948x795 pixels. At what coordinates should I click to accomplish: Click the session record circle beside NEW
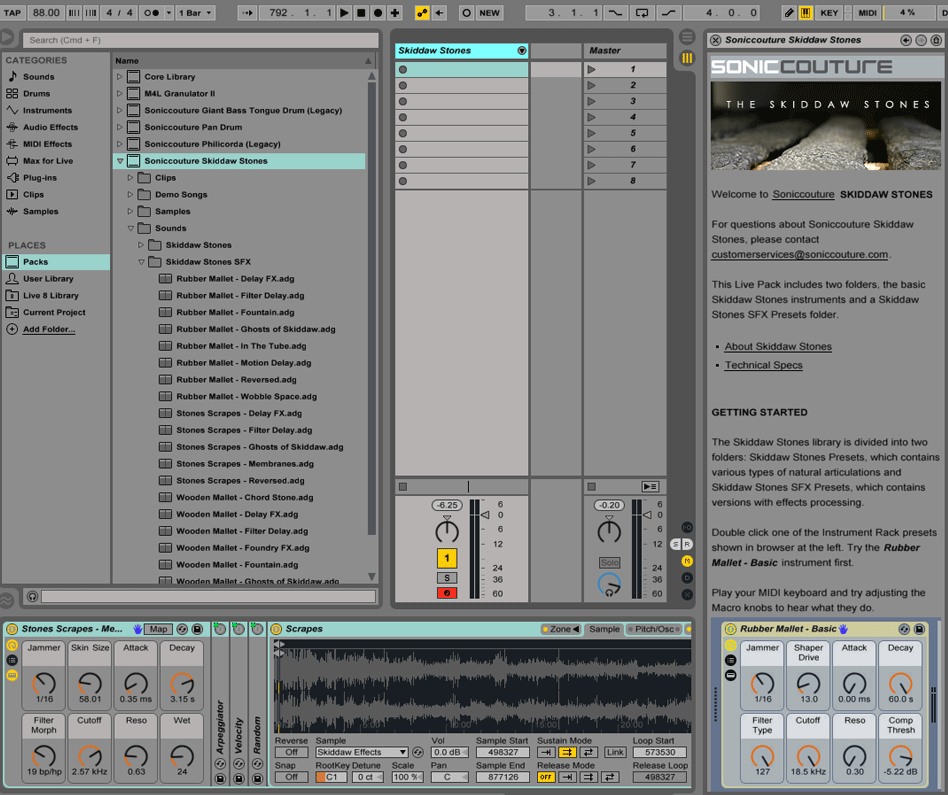466,13
